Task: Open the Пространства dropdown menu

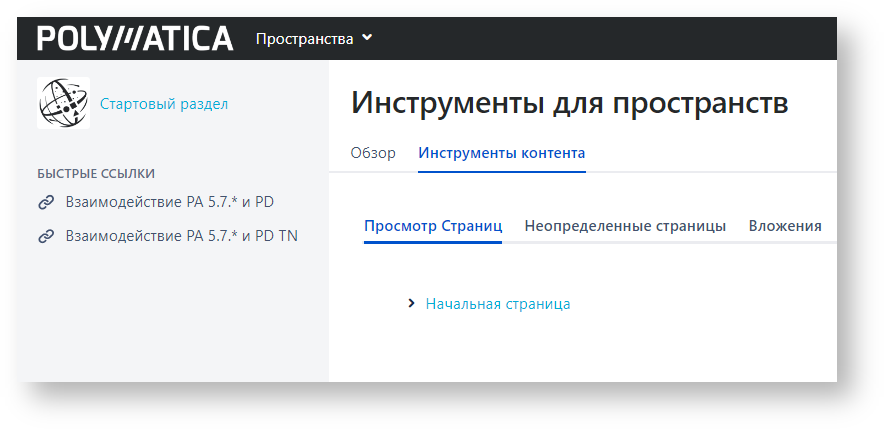Action: click(x=304, y=39)
